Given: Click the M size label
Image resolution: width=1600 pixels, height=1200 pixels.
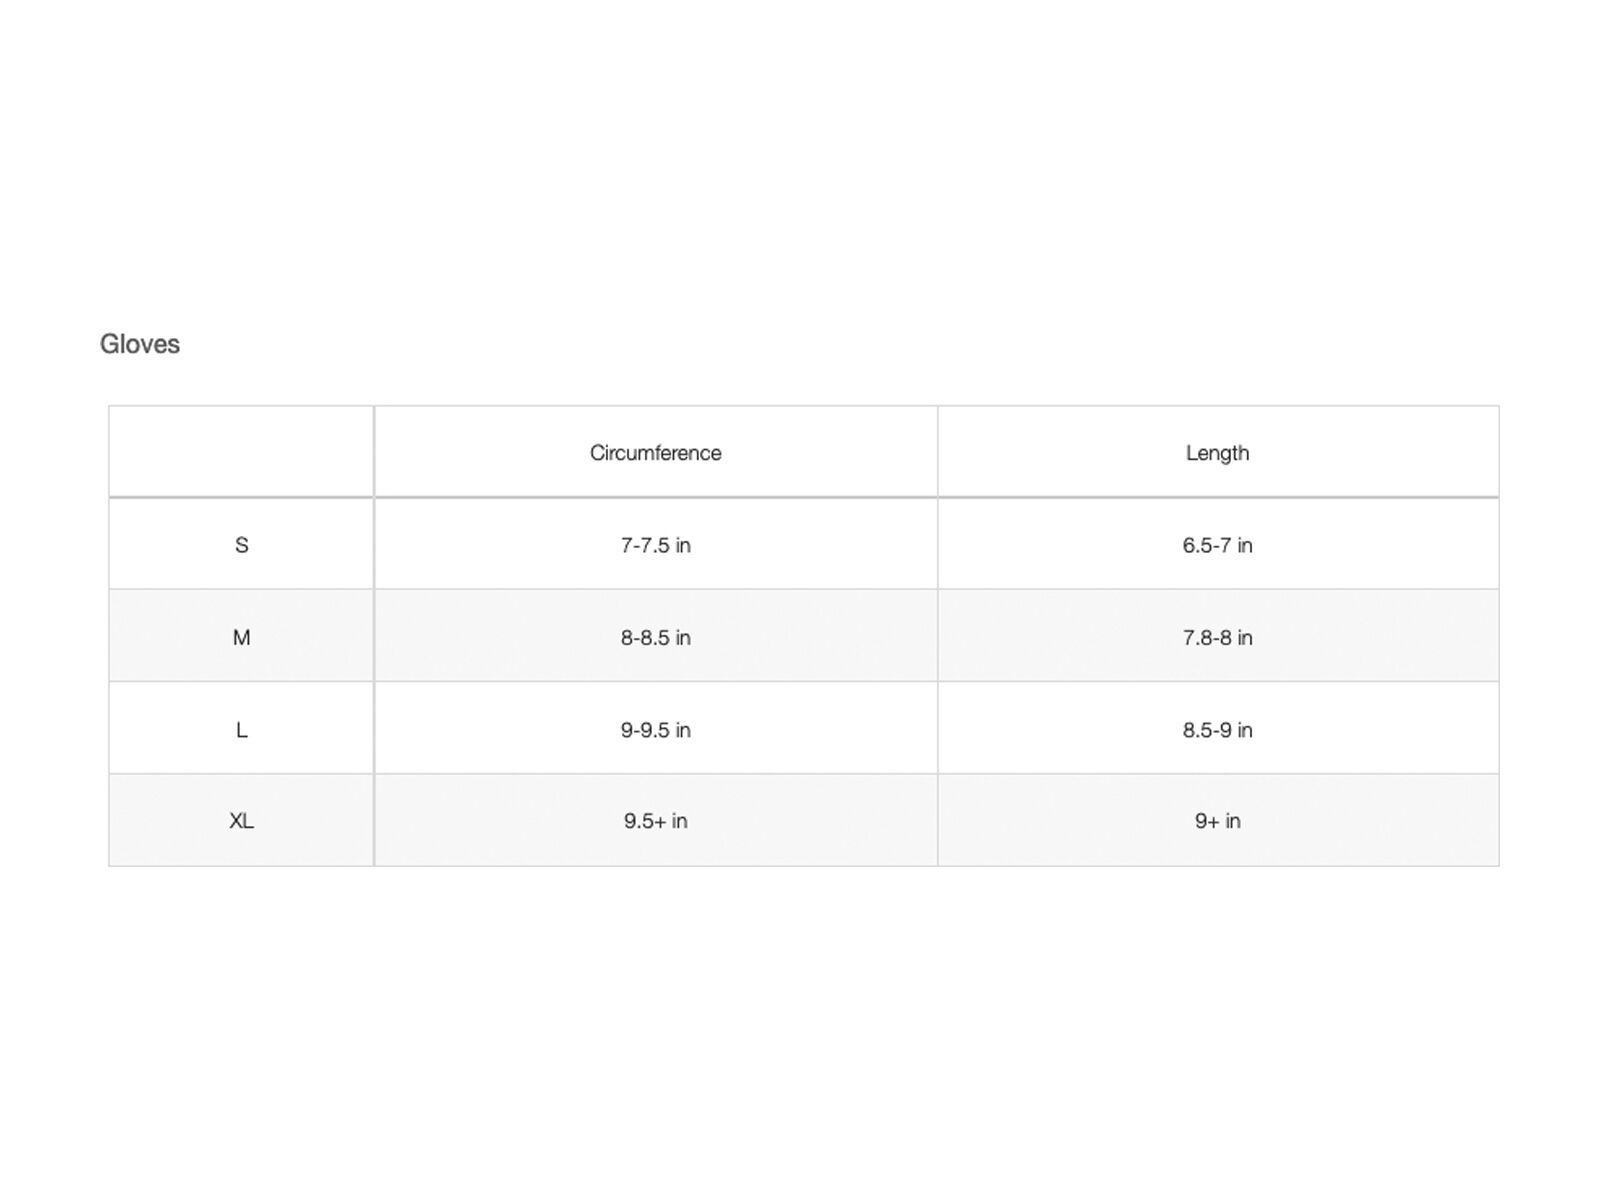Looking at the screenshot, I should click(x=241, y=637).
